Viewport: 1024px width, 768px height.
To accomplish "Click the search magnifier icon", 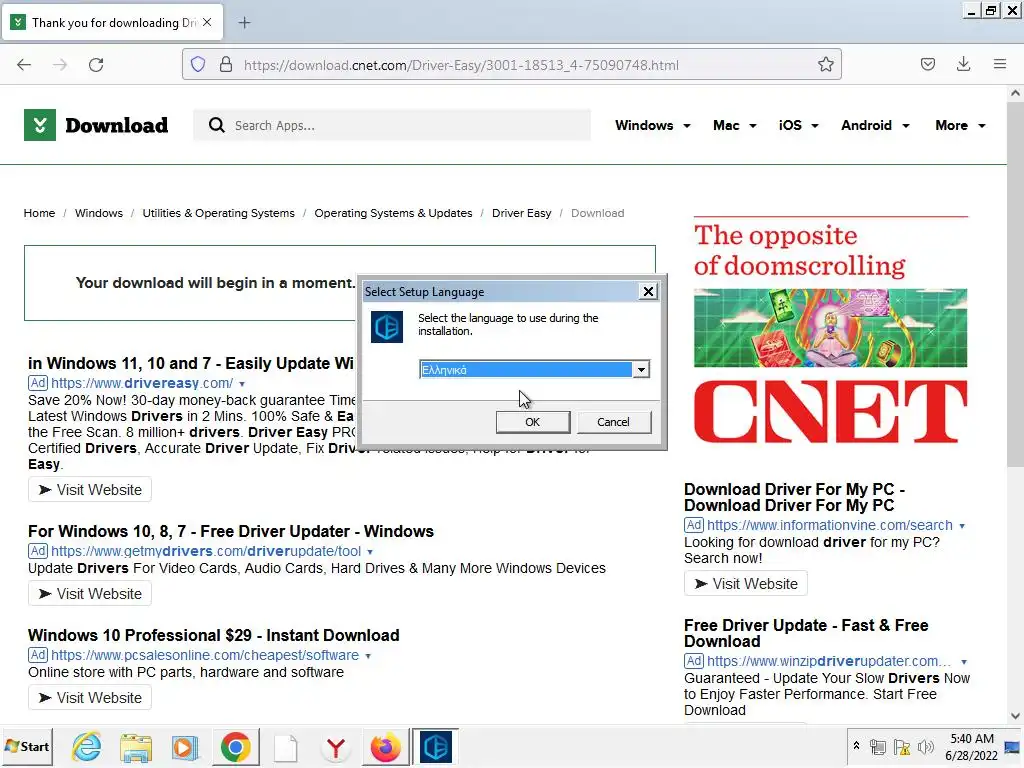I will 217,125.
